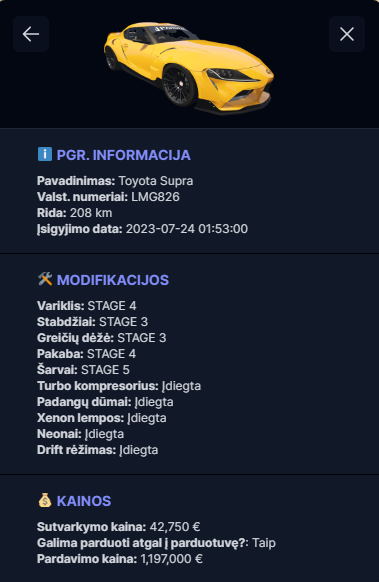Click the Turbo kompresorius Įdiegta row
This screenshot has width=379, height=582.
[119, 386]
